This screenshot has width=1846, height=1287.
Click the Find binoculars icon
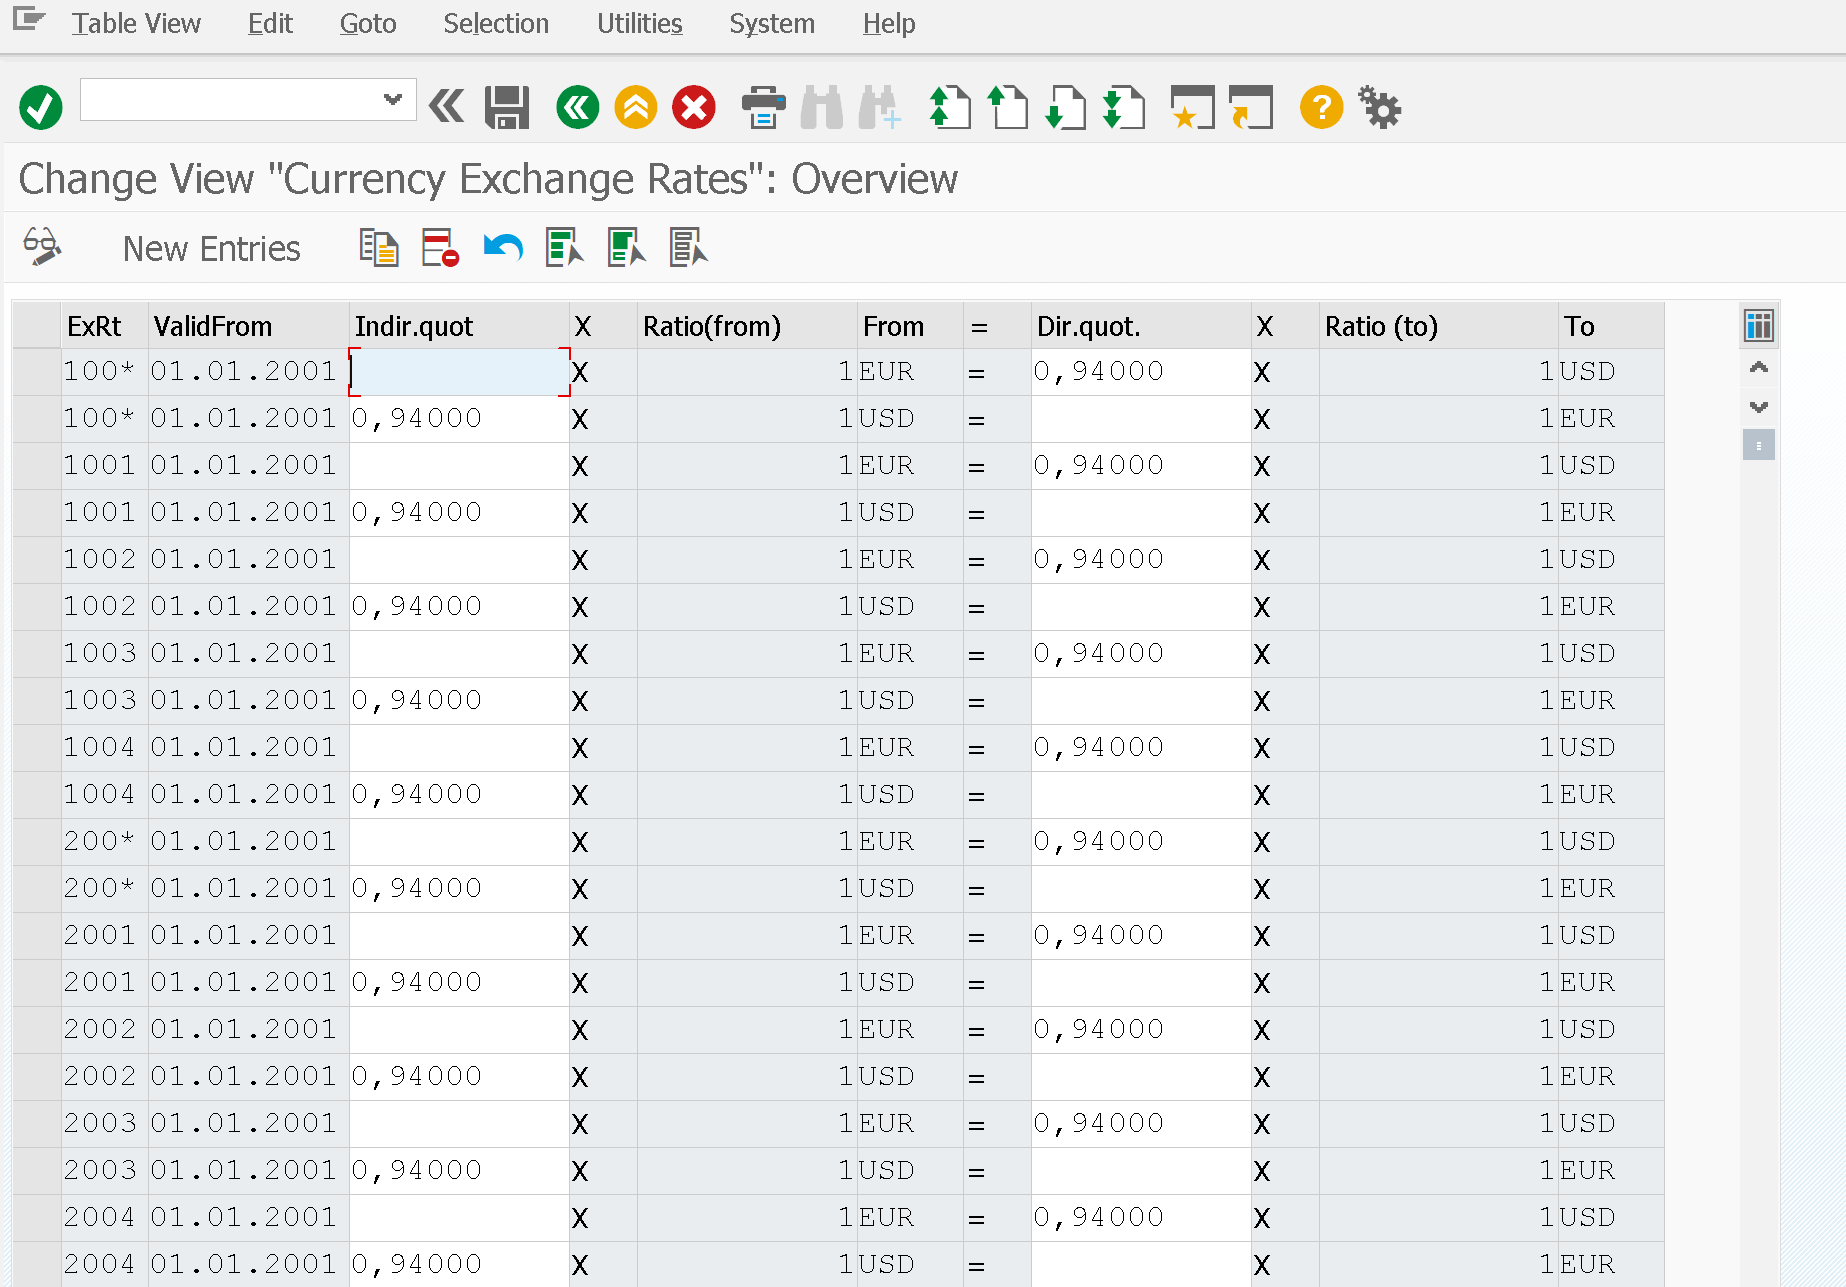point(822,107)
